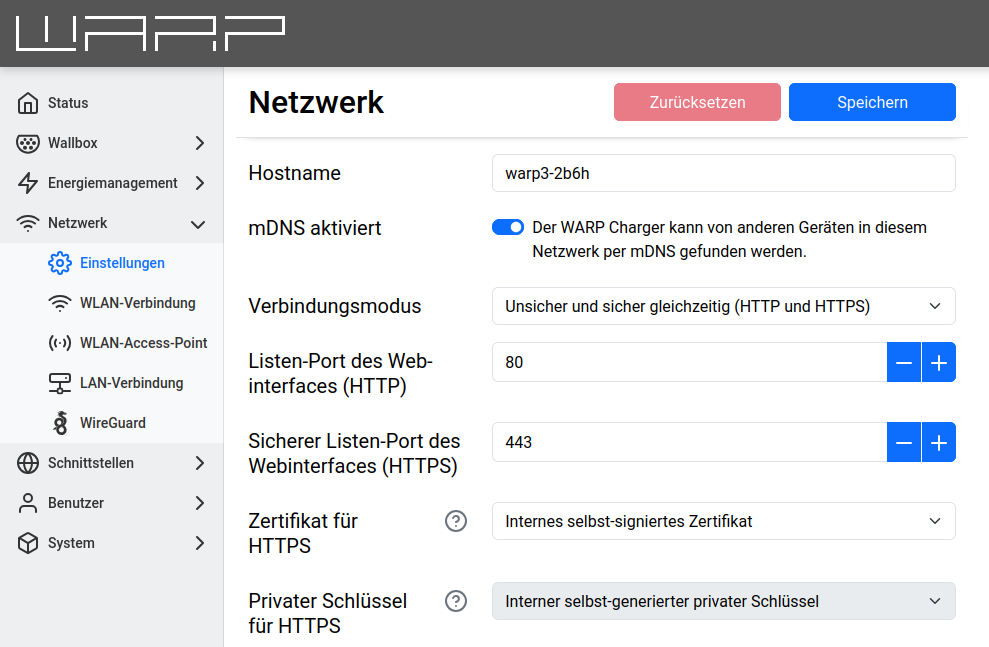The image size is (989, 647).
Task: Click the WARP logo in header
Action: coord(151,33)
